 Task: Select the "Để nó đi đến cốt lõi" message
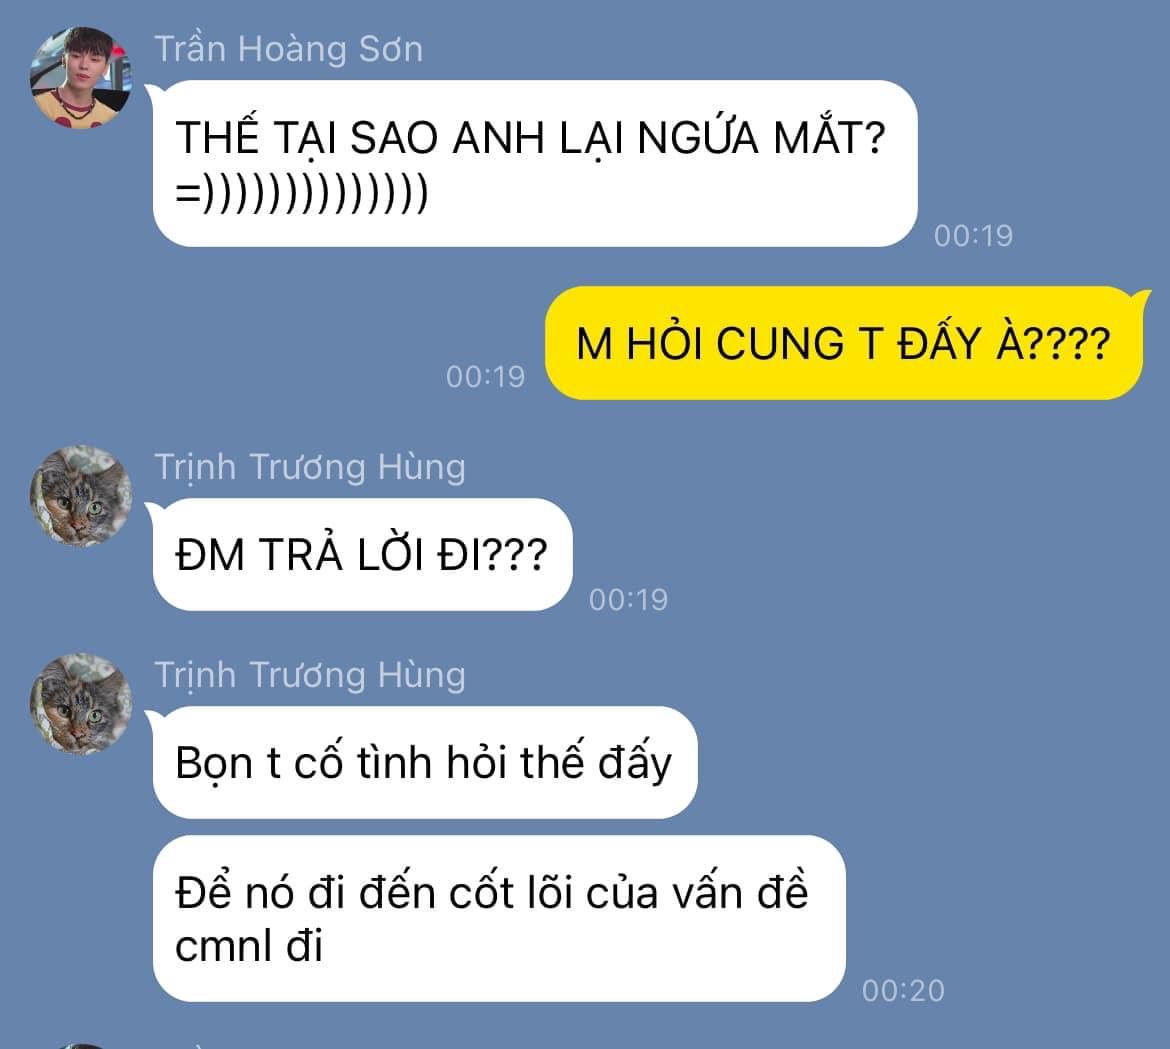click(x=499, y=918)
